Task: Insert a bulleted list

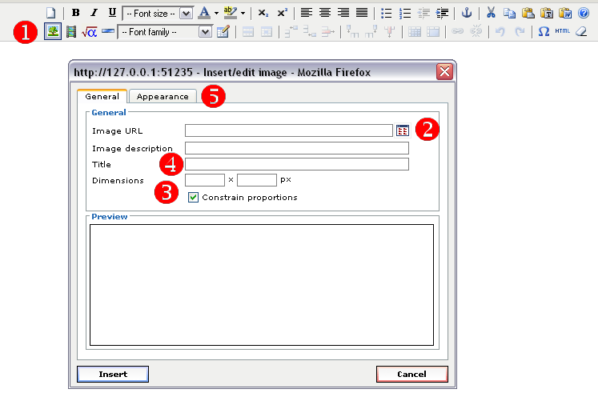Action: (x=386, y=13)
